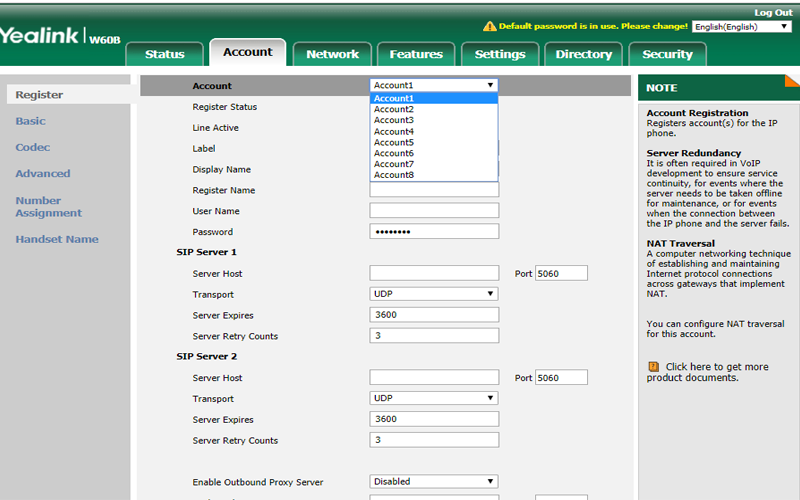Image resolution: width=800 pixels, height=500 pixels.
Task: Expand the Enable Outbound Proxy Server dropdown
Action: [434, 481]
